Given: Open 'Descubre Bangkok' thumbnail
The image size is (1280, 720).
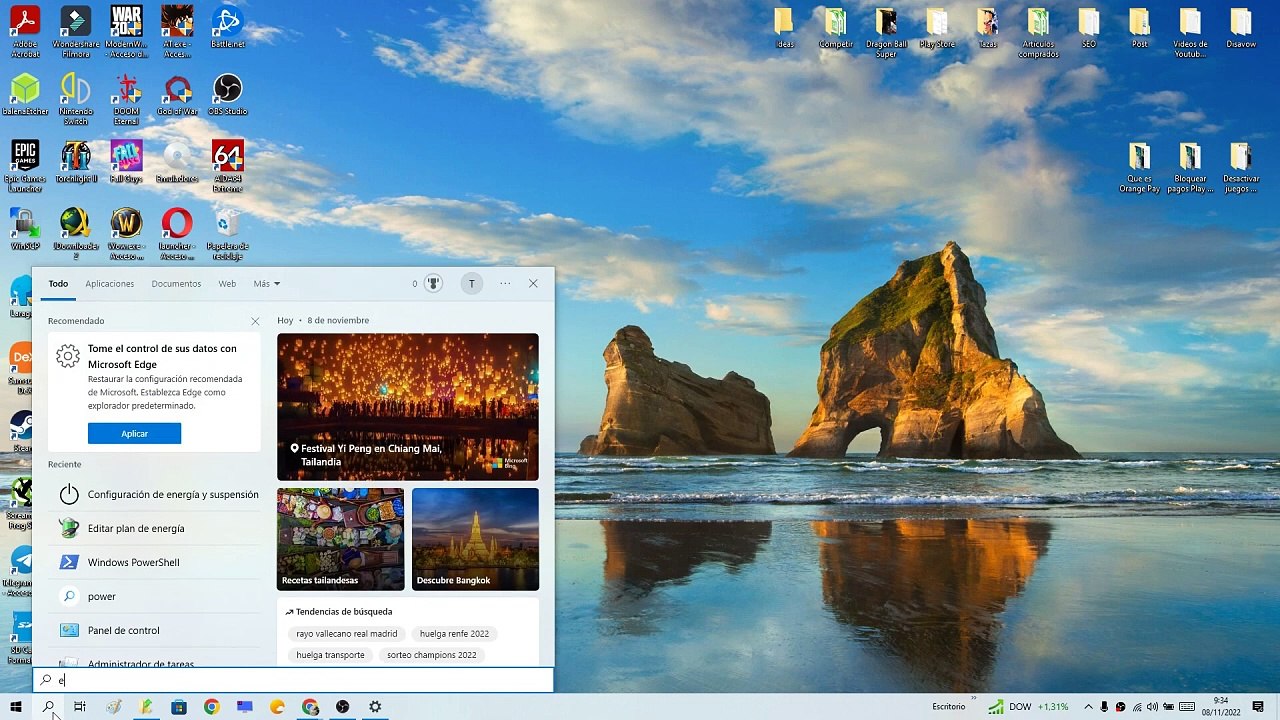Looking at the screenshot, I should coord(475,539).
